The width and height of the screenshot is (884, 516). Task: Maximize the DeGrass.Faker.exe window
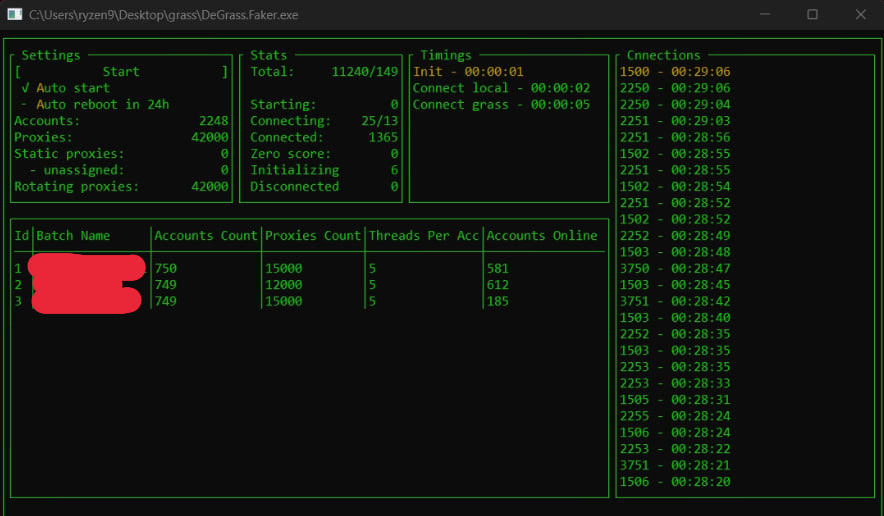click(812, 15)
